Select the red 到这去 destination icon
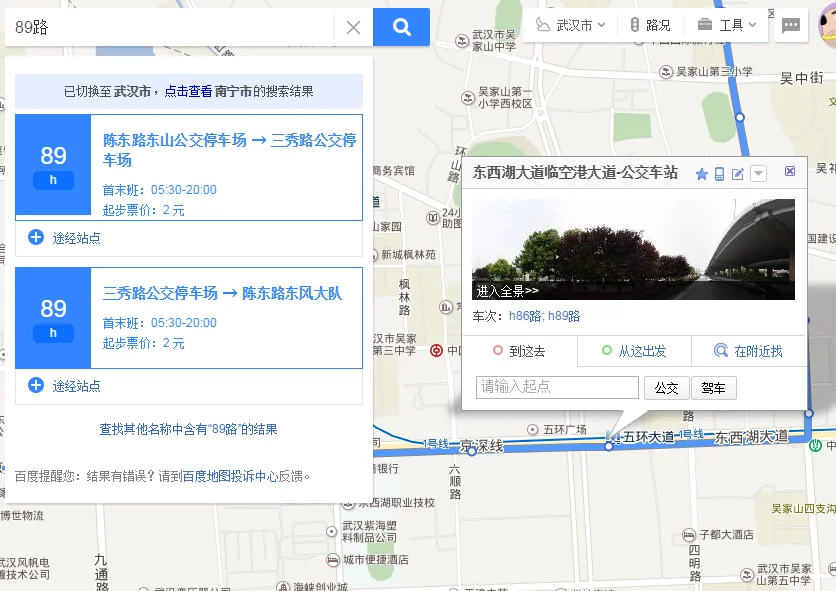Viewport: 836px width, 591px height. [x=498, y=350]
